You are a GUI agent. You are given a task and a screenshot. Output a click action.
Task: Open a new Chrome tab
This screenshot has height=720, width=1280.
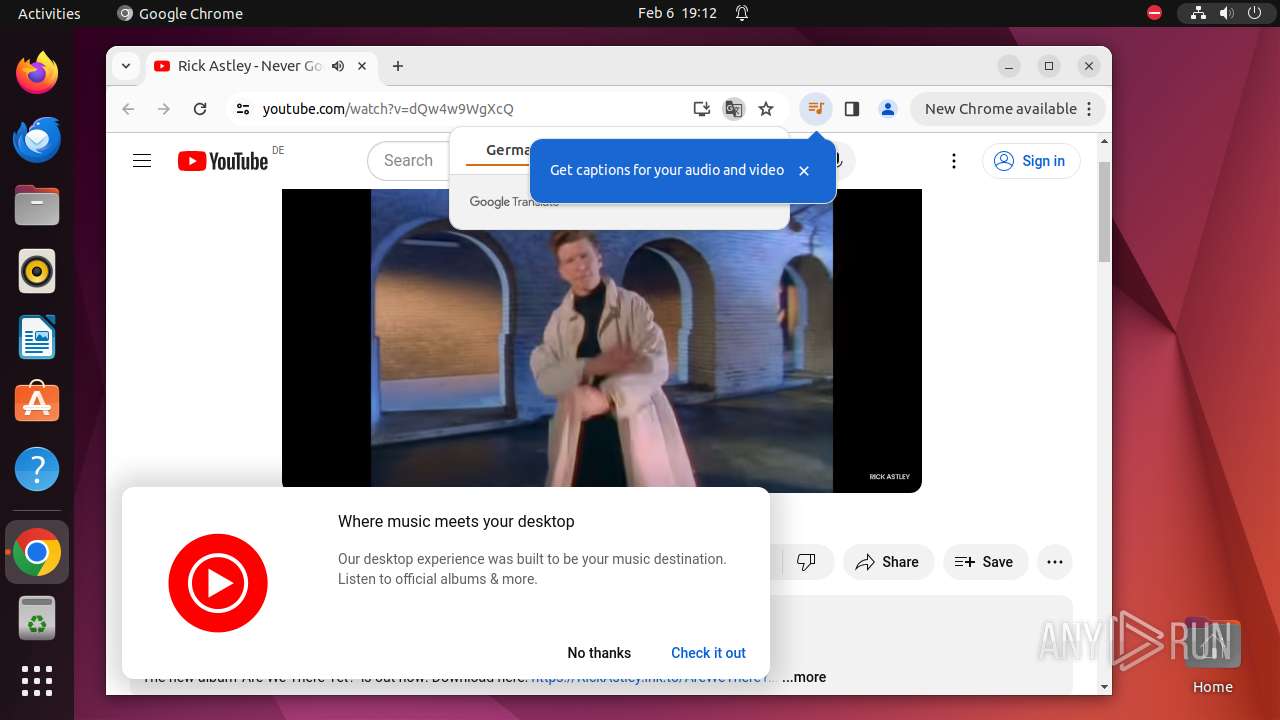[398, 66]
